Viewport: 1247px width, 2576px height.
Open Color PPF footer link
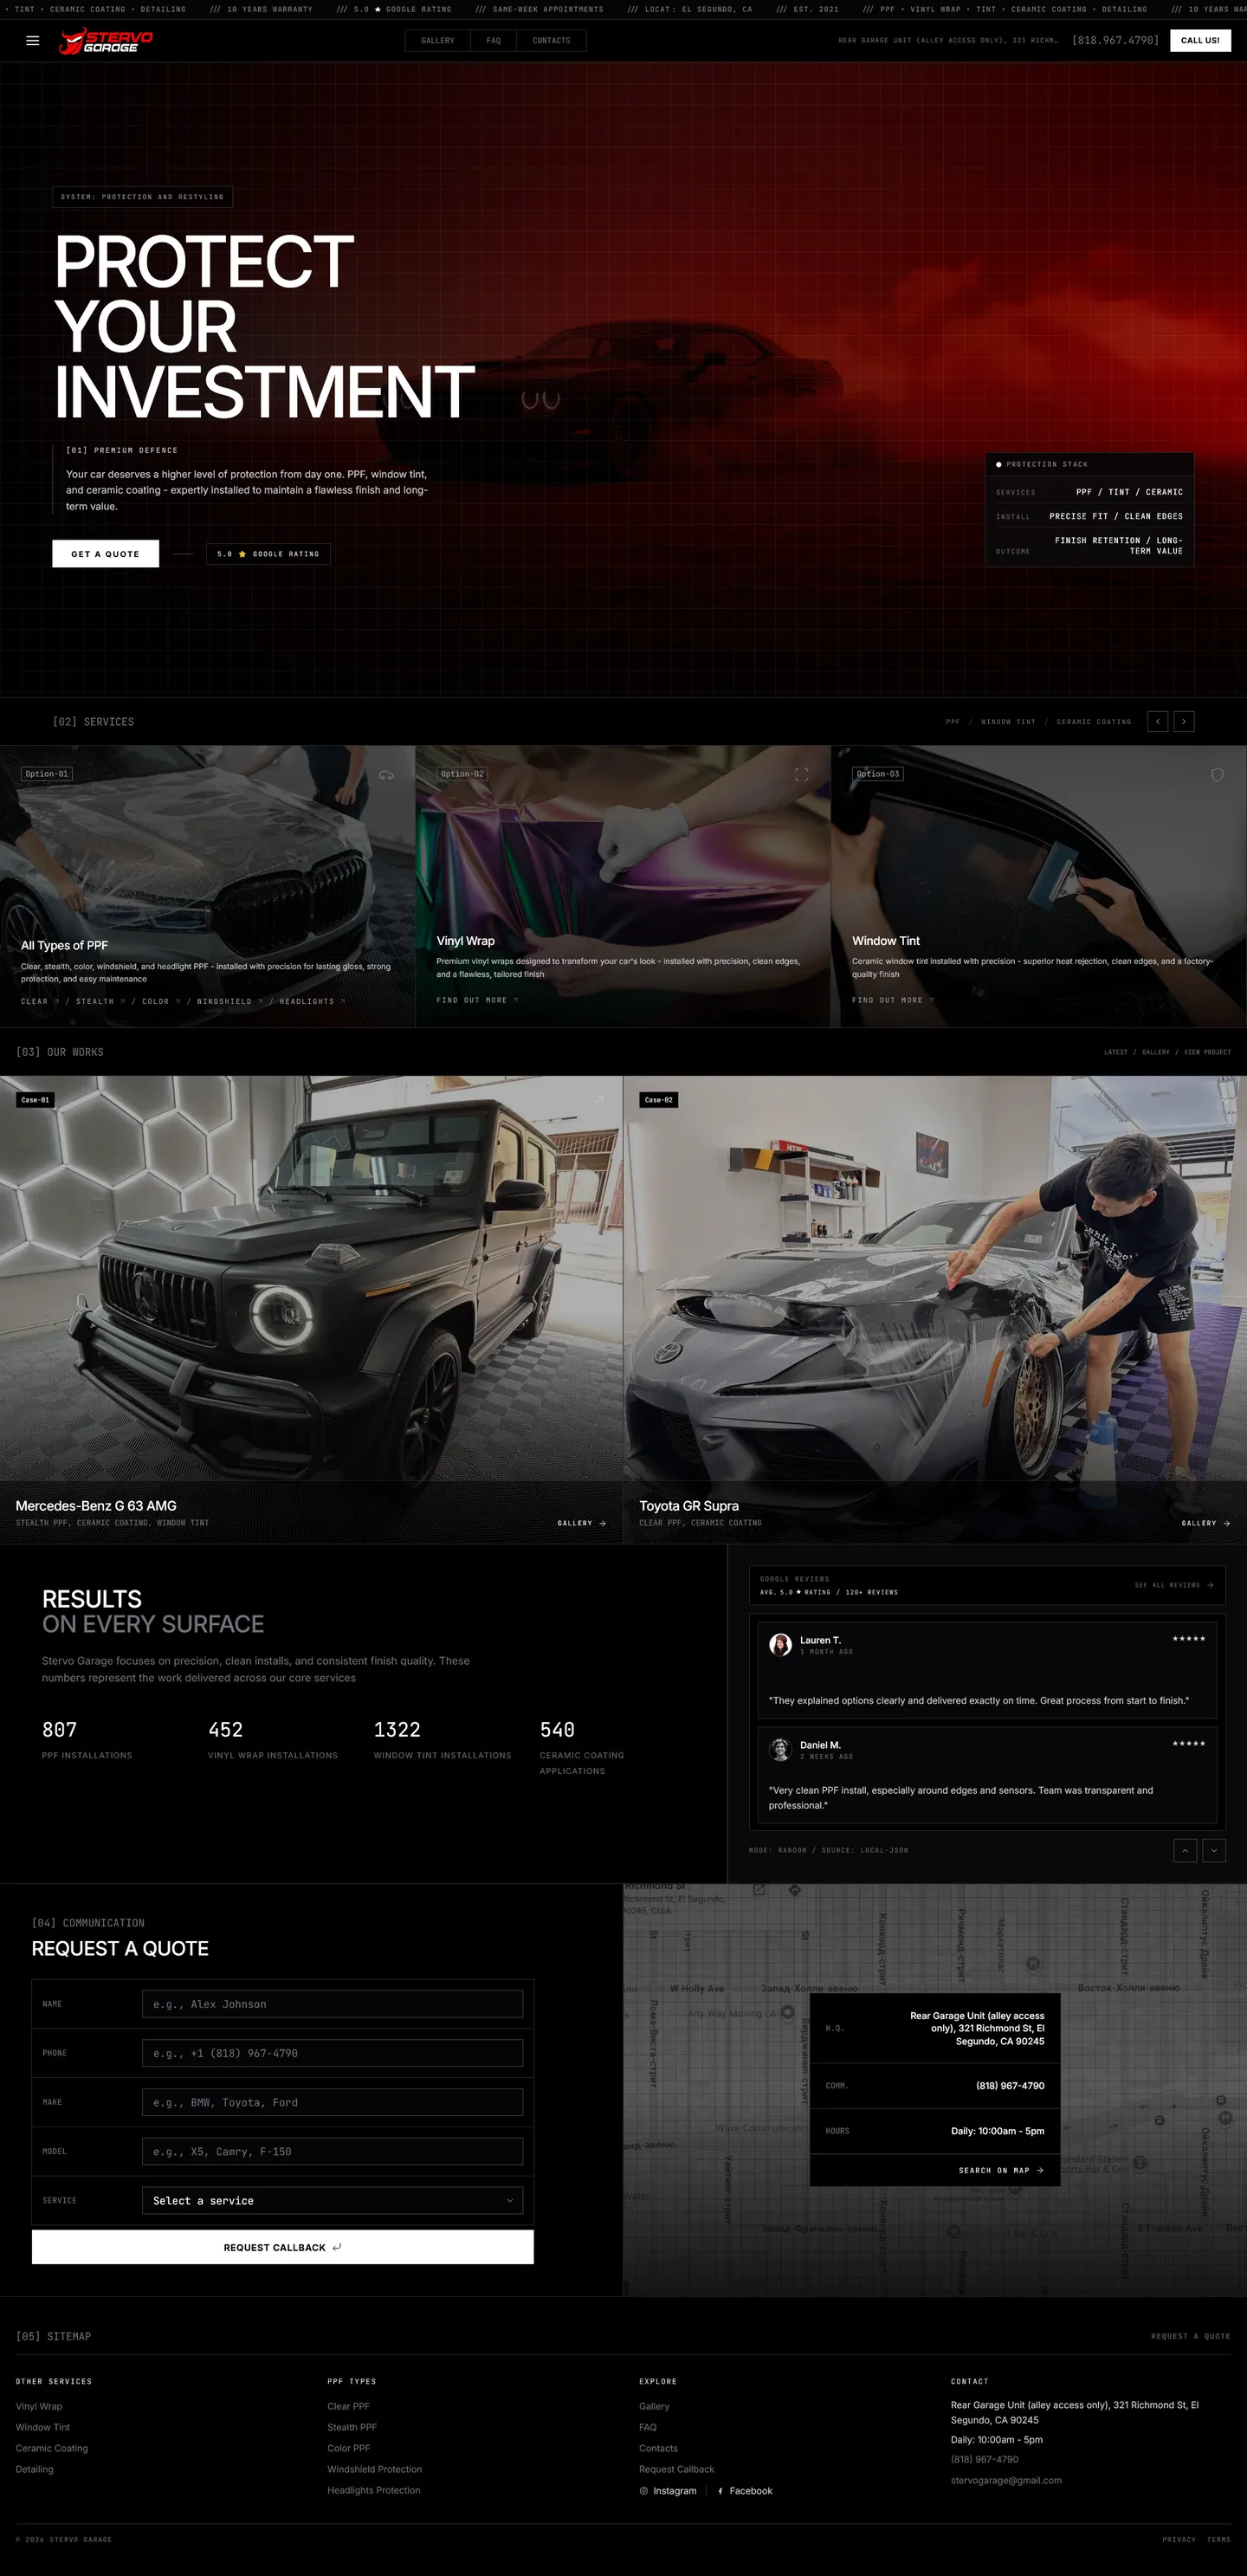[349, 2448]
